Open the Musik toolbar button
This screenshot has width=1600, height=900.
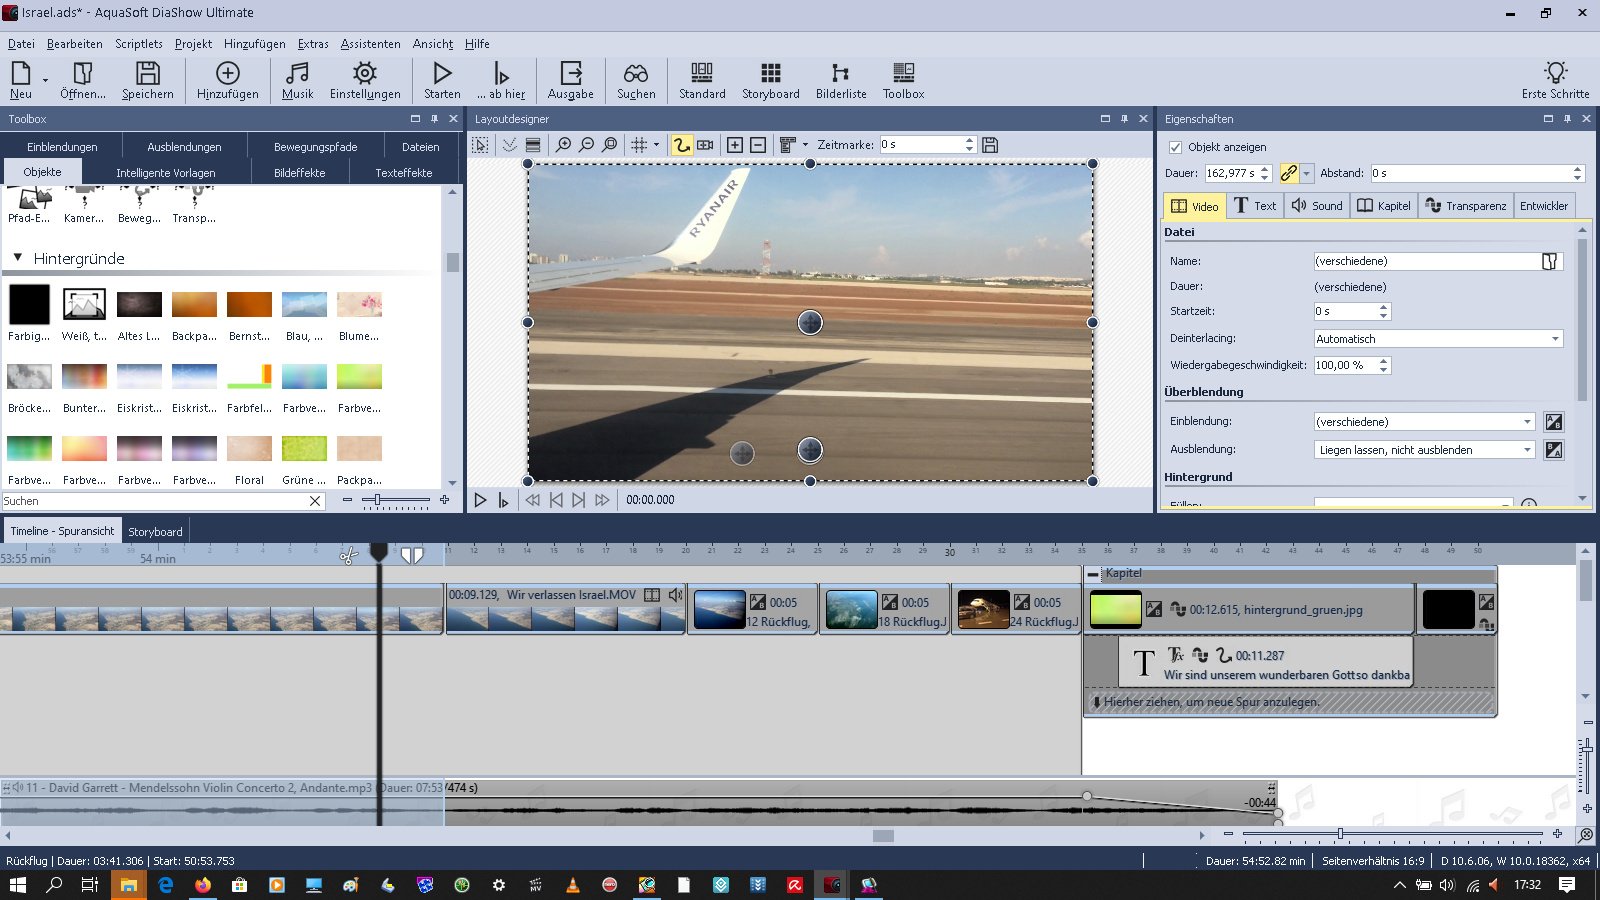pyautogui.click(x=297, y=80)
